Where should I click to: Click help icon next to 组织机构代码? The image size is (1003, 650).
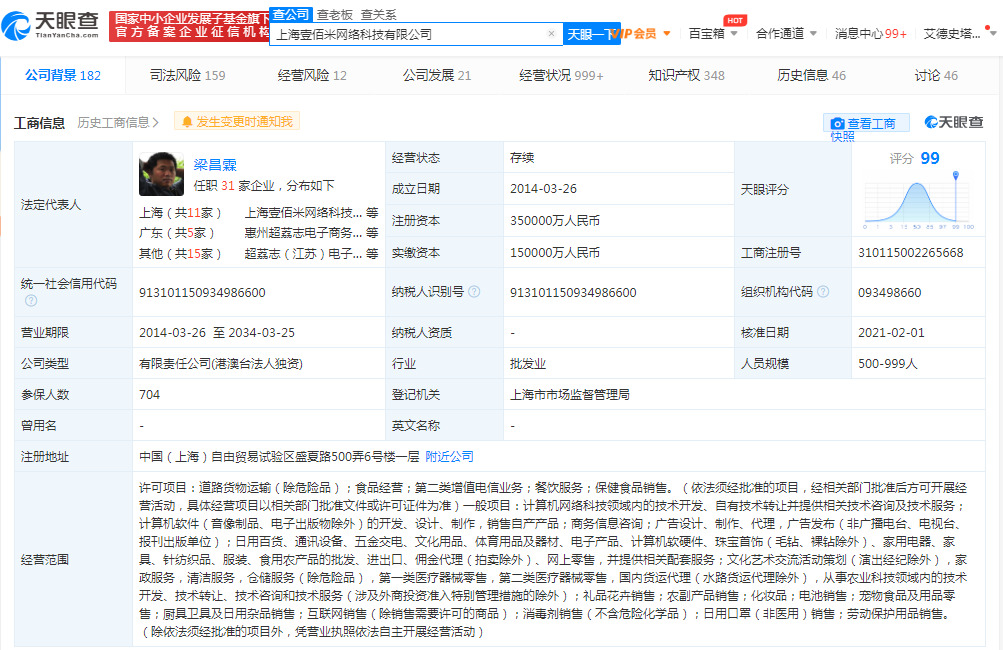[823, 292]
